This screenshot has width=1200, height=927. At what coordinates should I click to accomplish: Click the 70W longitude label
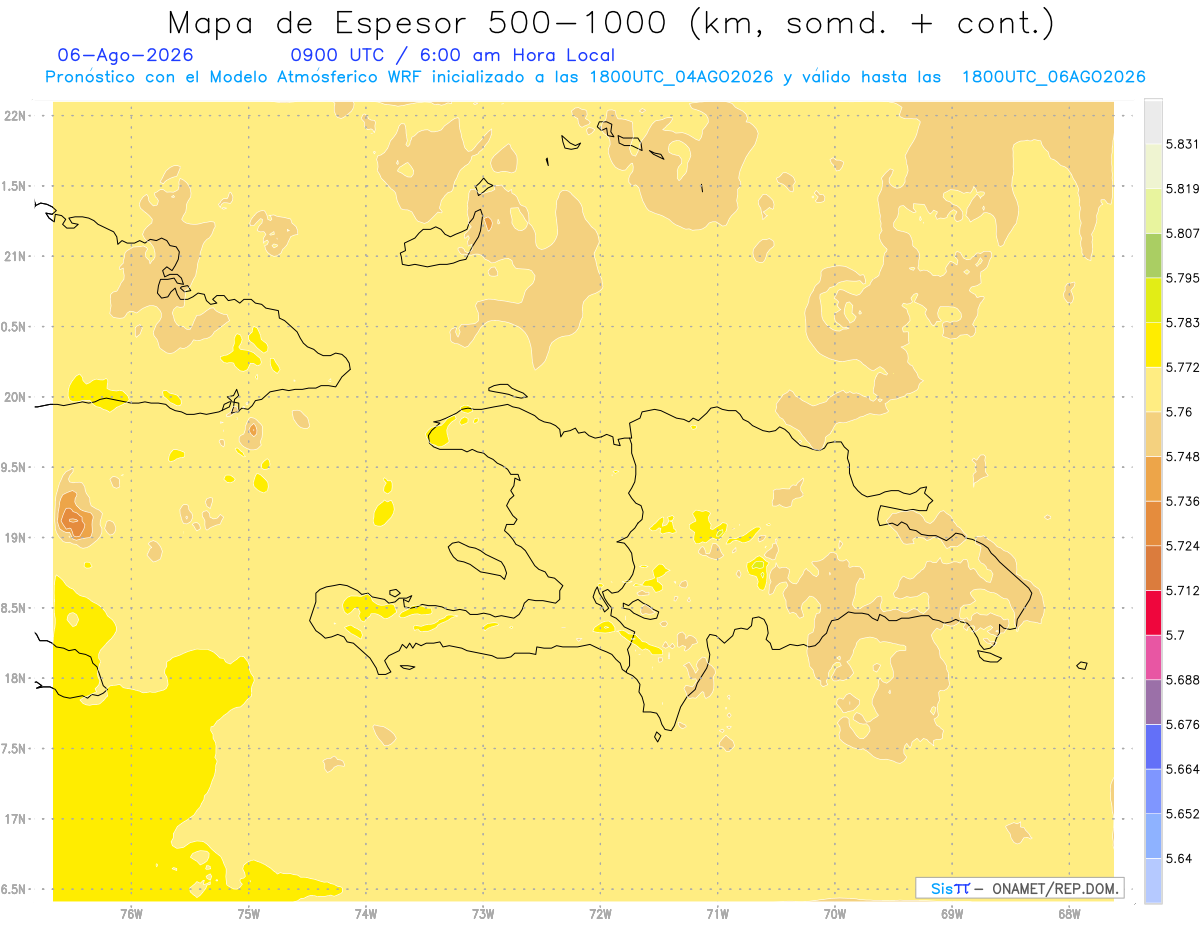point(835,914)
